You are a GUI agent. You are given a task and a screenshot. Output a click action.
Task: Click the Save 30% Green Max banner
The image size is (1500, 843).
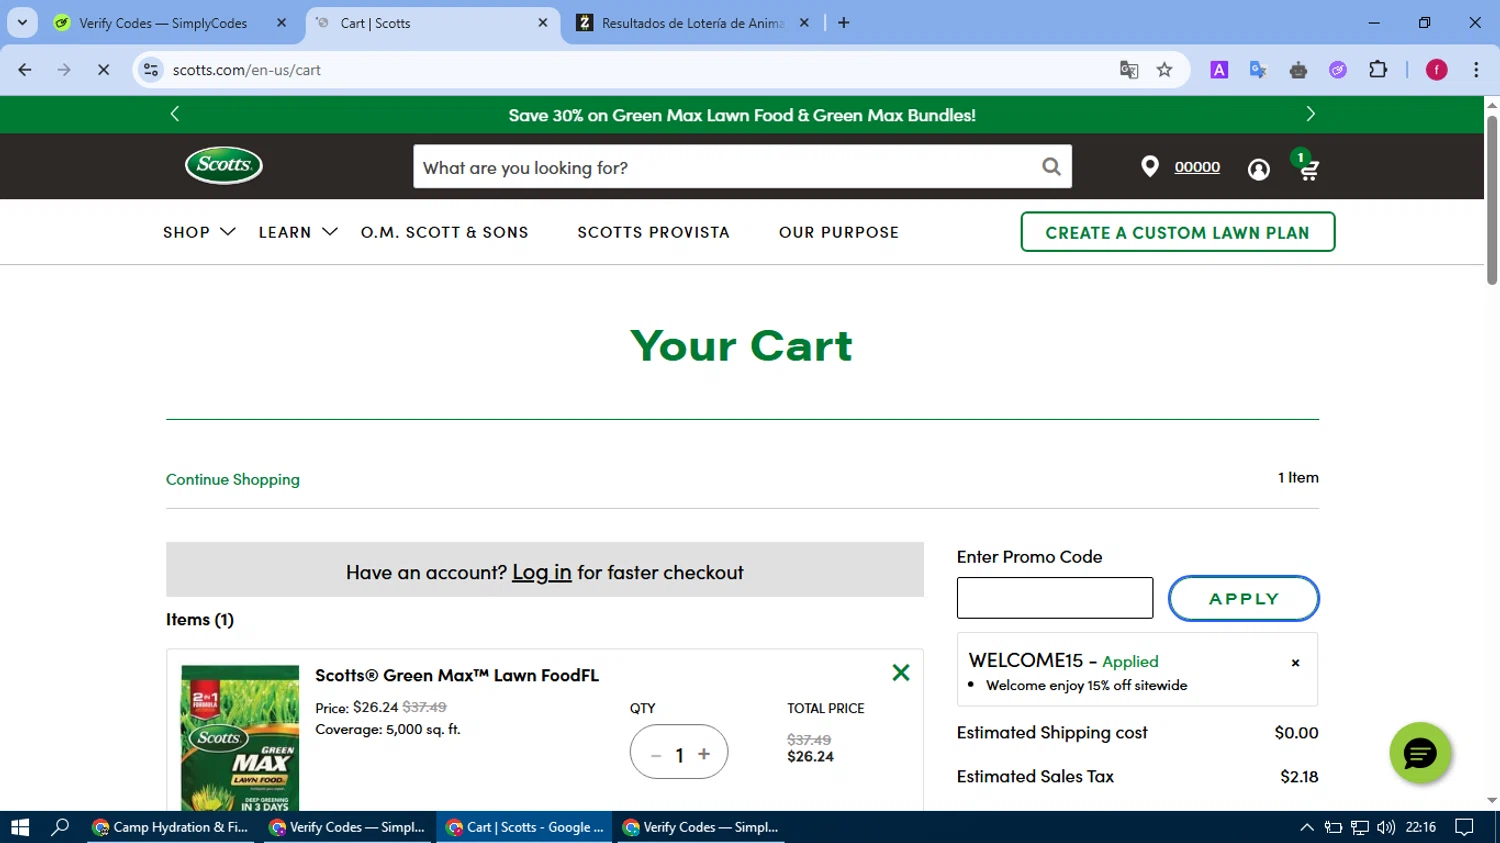(742, 115)
